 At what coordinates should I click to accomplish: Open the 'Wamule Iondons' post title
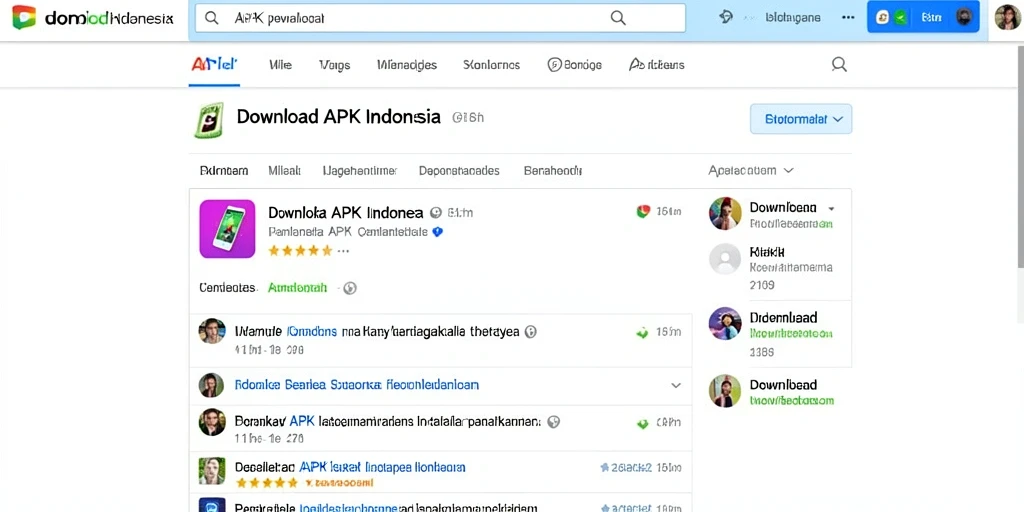[x=377, y=332]
